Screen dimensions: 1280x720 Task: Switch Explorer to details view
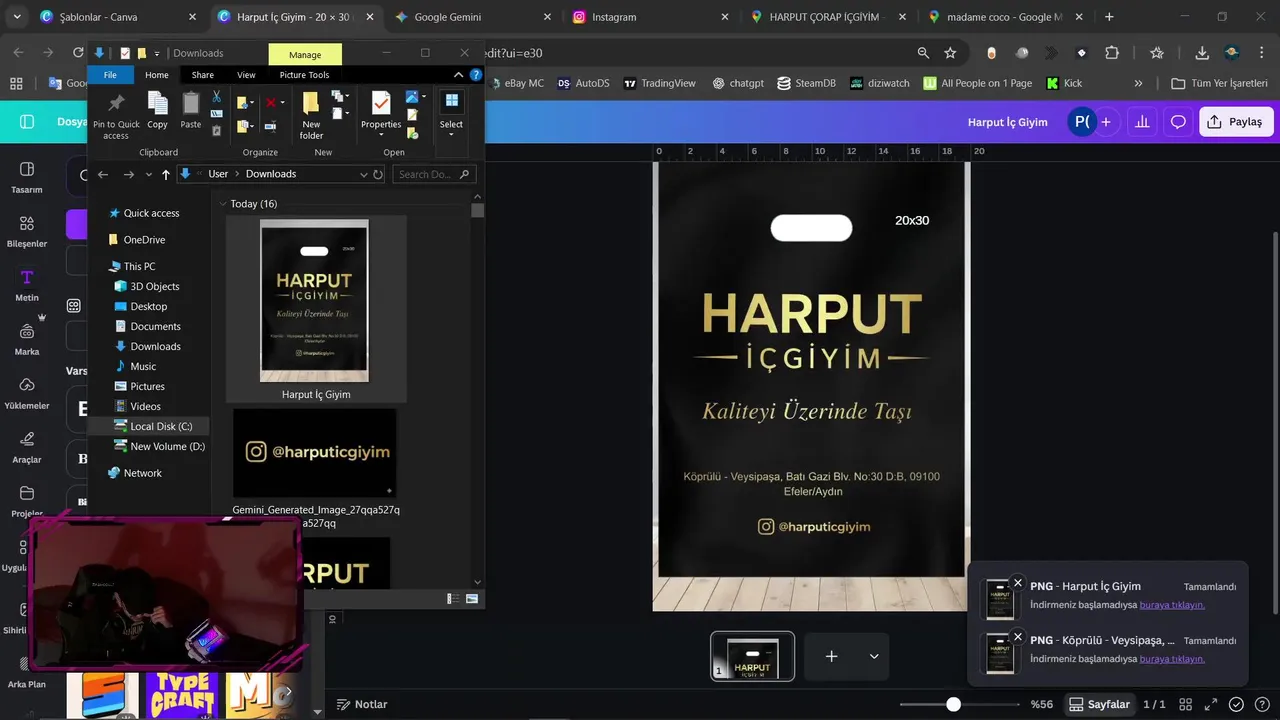click(454, 598)
